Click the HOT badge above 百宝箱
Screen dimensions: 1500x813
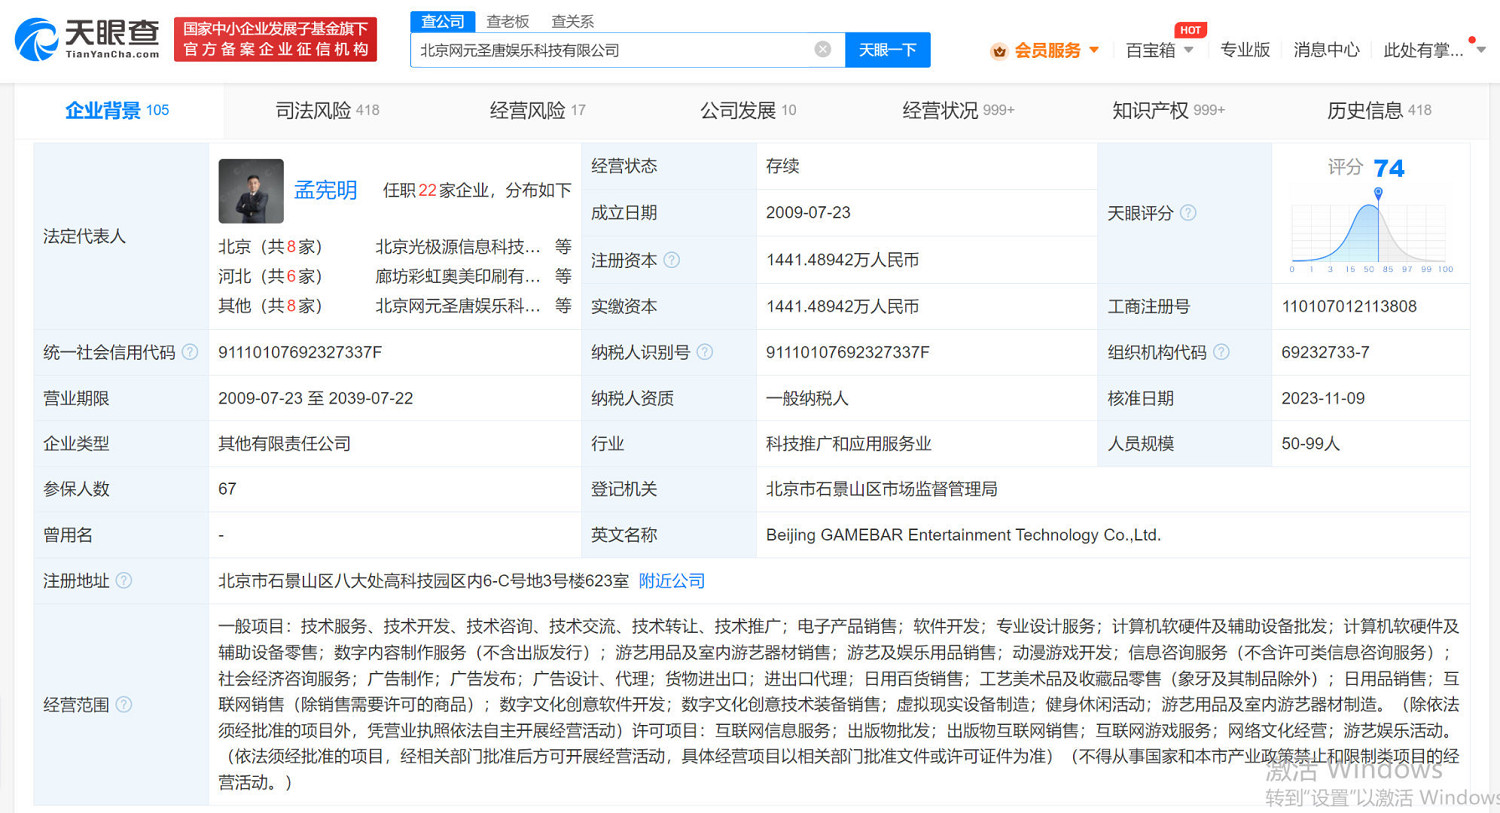[1190, 30]
